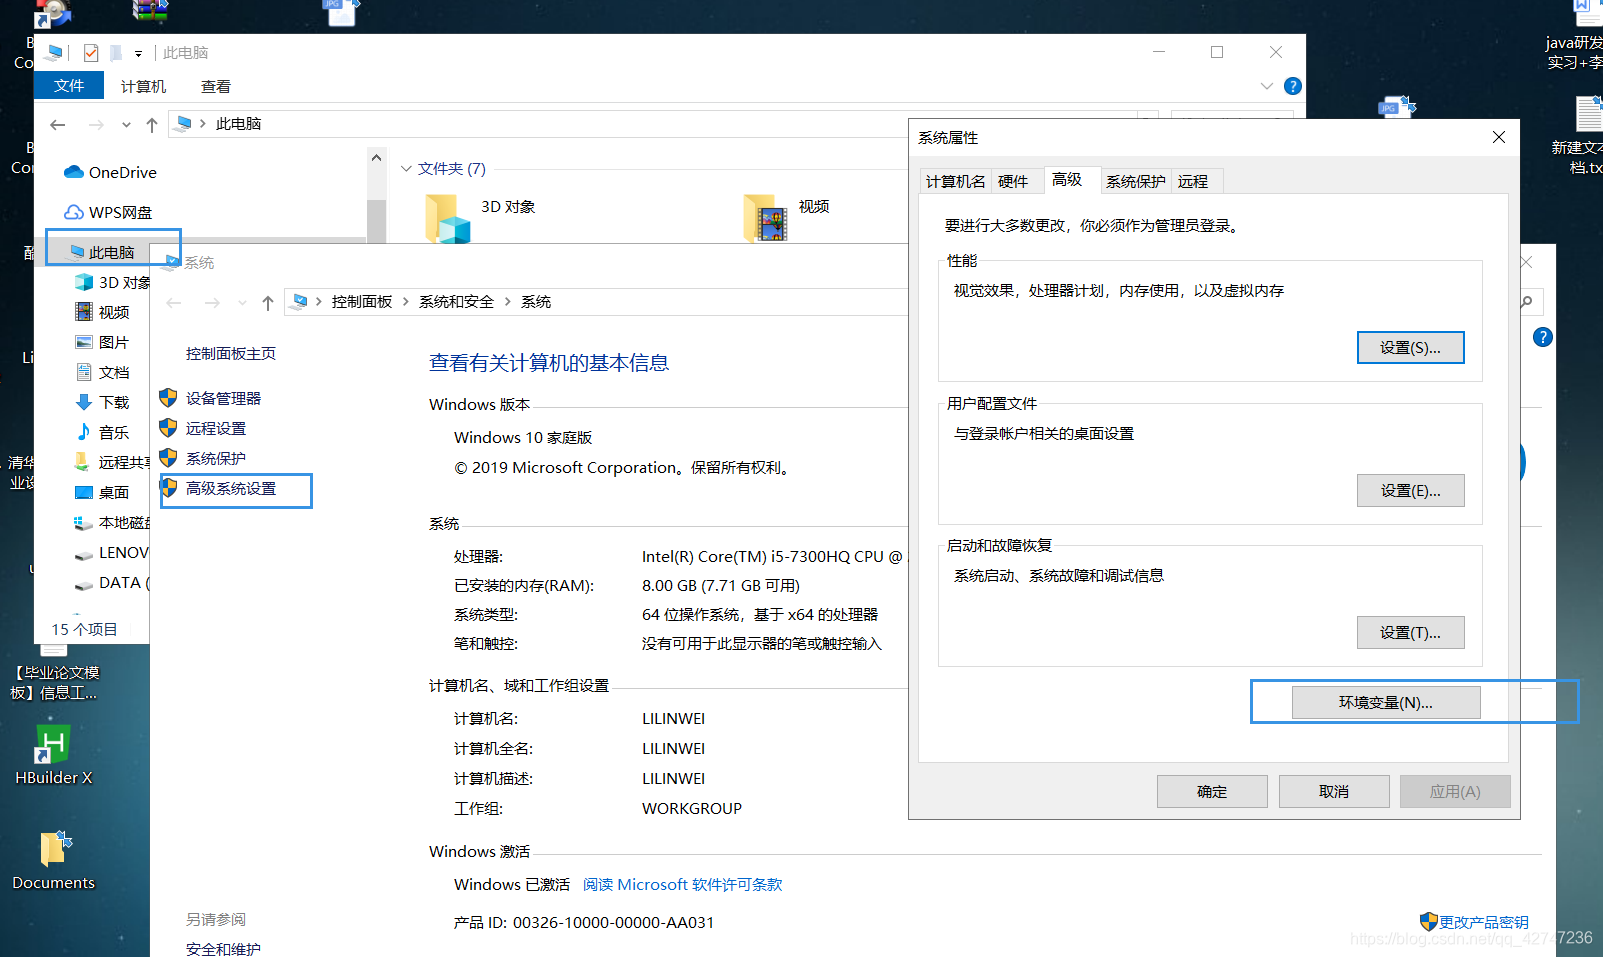
Task: Open 查看 ribbon tab
Action: coord(216,87)
